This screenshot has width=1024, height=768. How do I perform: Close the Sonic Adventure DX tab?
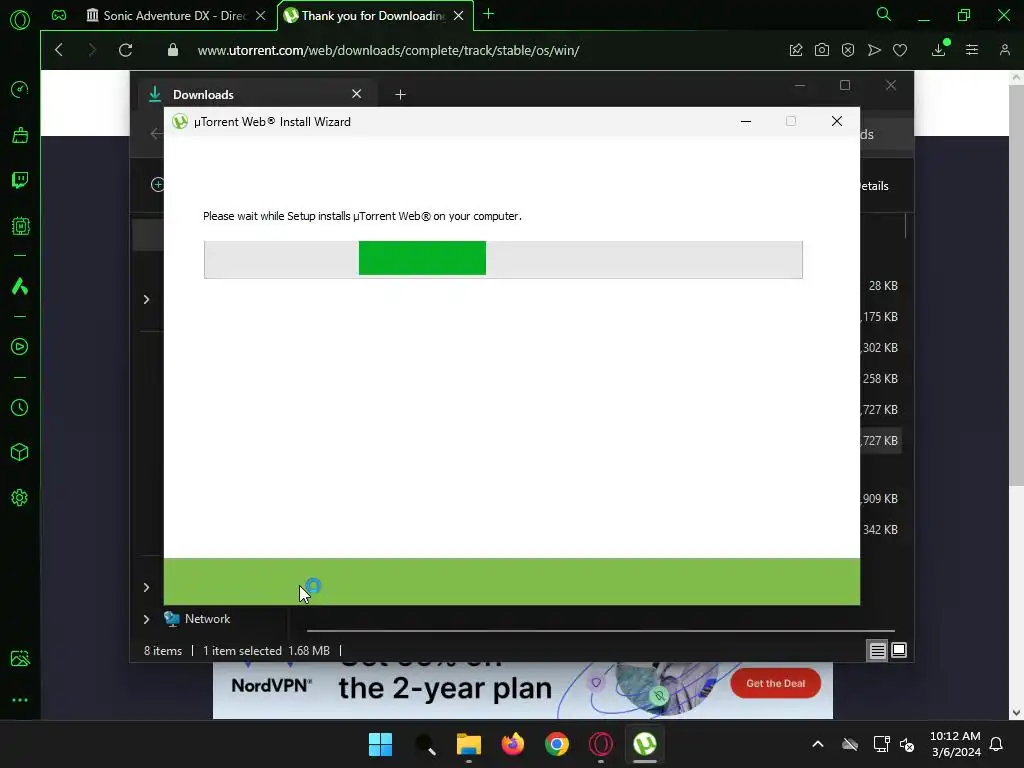click(261, 16)
